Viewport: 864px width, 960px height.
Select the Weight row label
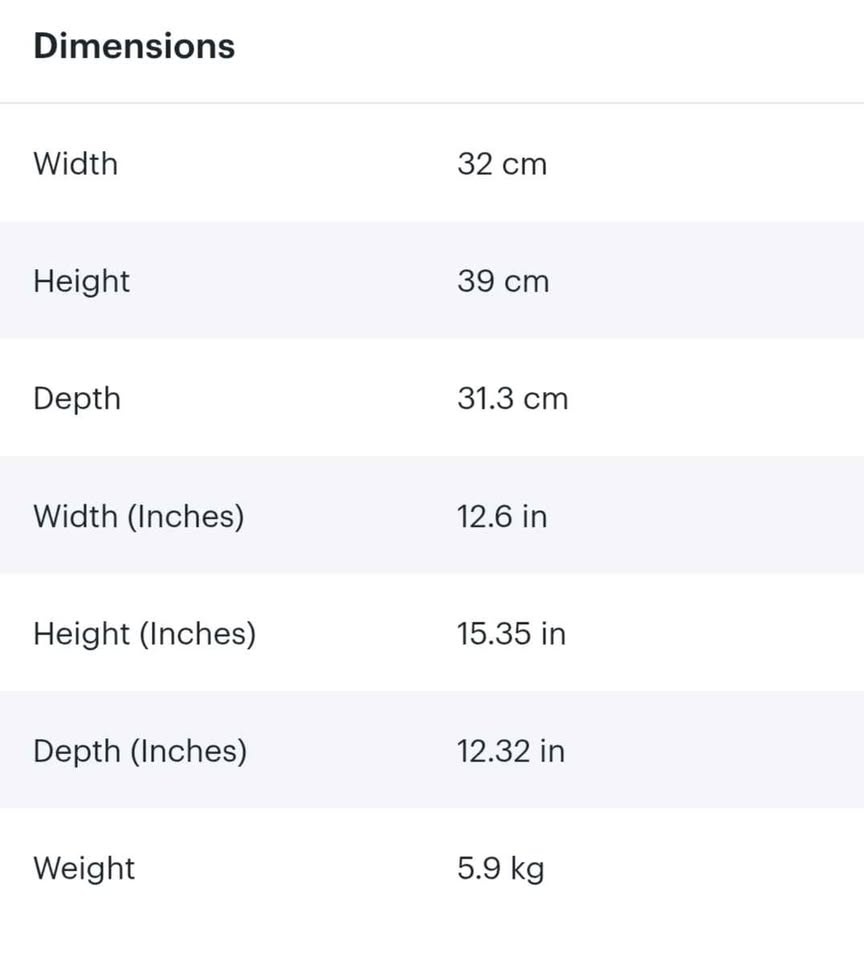[84, 868]
